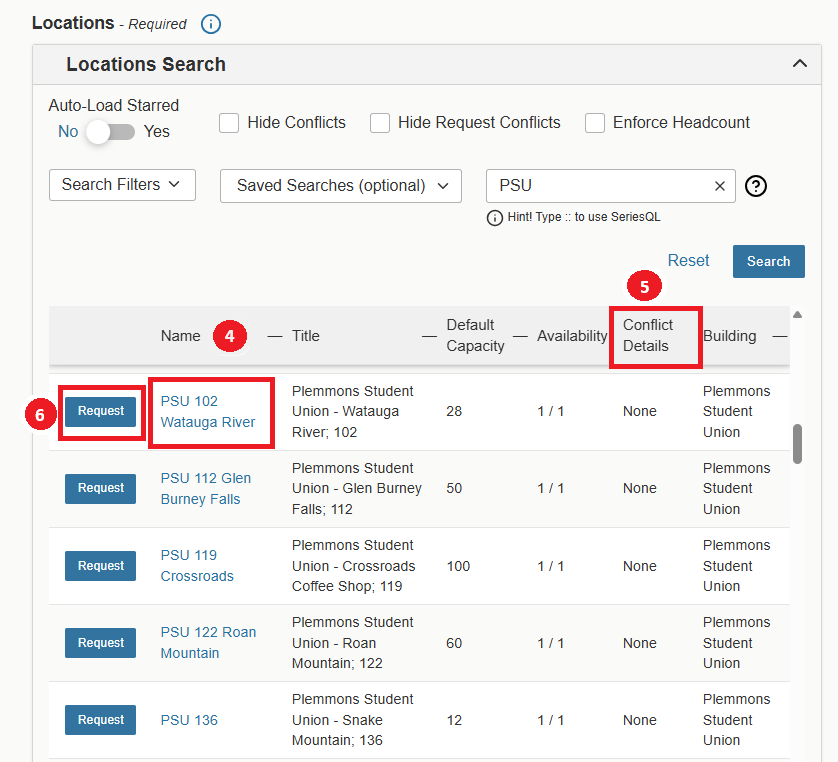Image resolution: width=838 pixels, height=762 pixels.
Task: Open the PSU 136 link
Action: (x=189, y=720)
